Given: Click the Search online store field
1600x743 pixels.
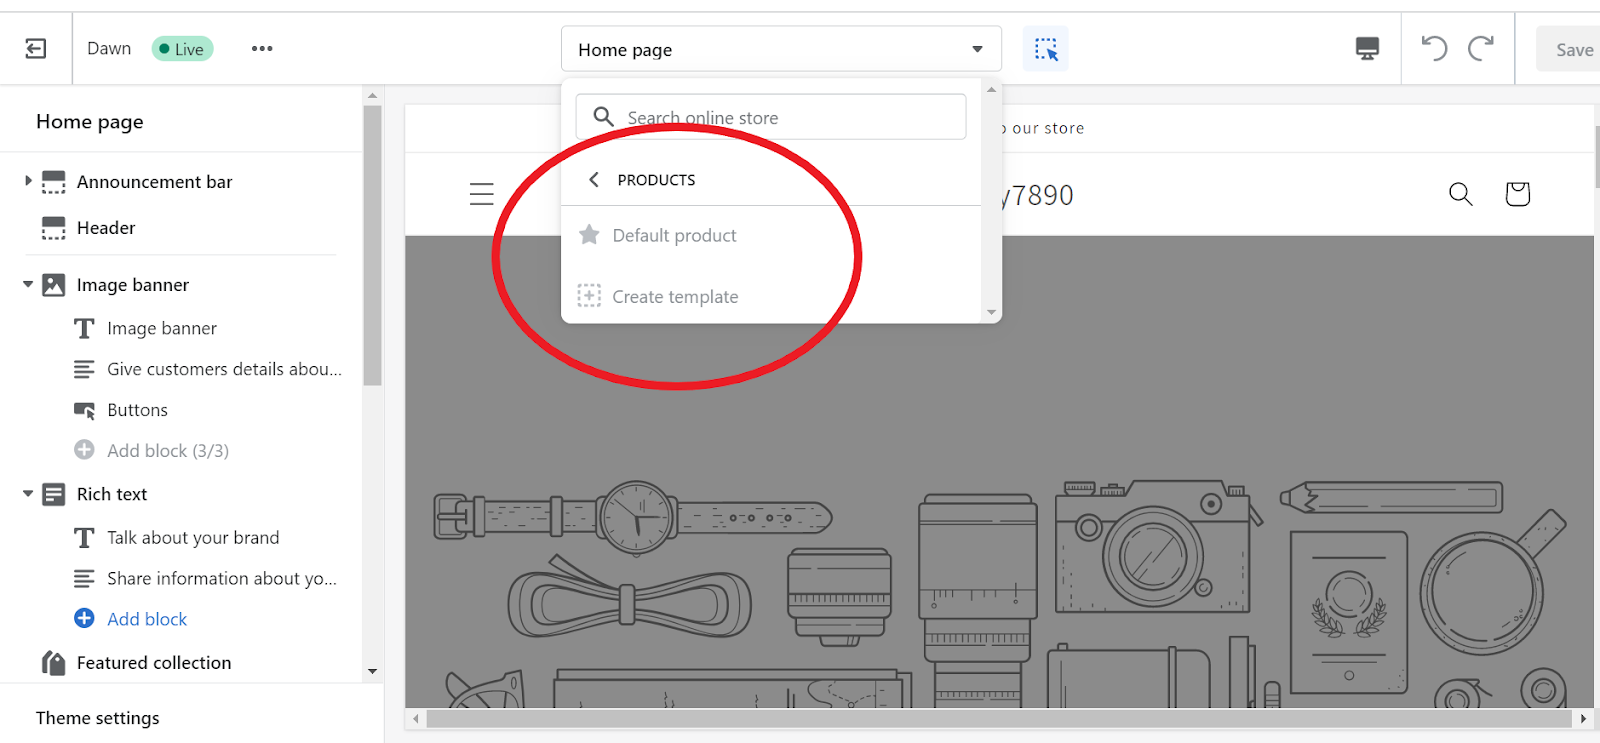Looking at the screenshot, I should [771, 117].
